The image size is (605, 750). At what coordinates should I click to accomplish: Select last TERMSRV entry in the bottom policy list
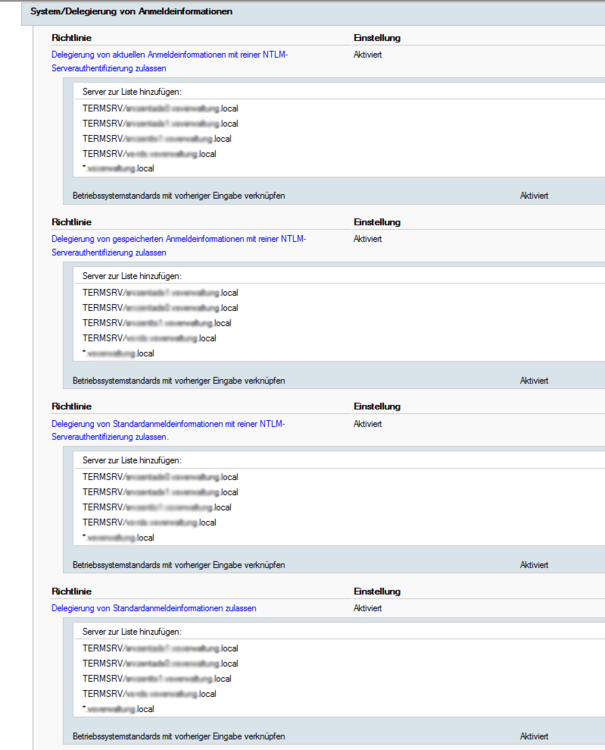coord(149,693)
